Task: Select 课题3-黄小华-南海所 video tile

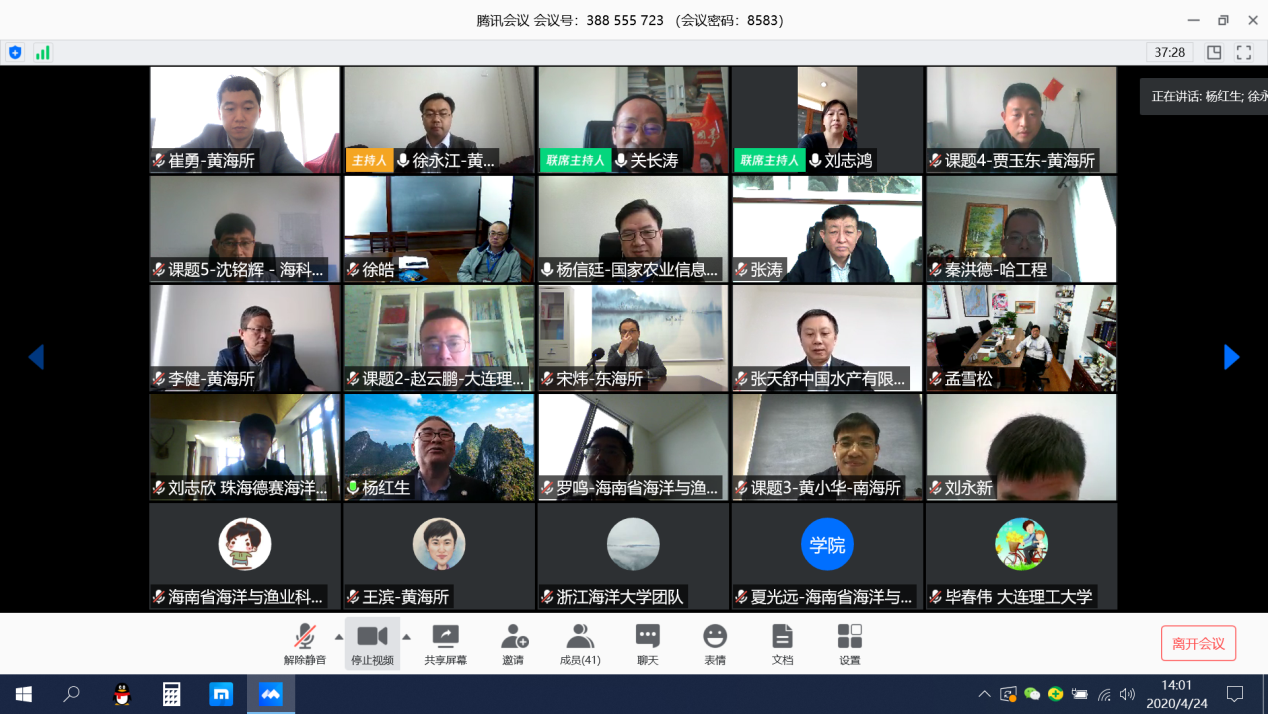Action: pos(827,447)
